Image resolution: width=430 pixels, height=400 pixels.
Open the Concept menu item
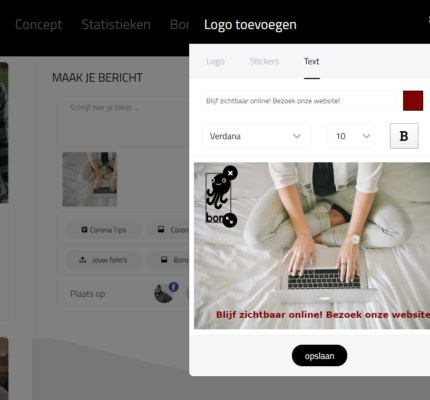click(x=38, y=25)
